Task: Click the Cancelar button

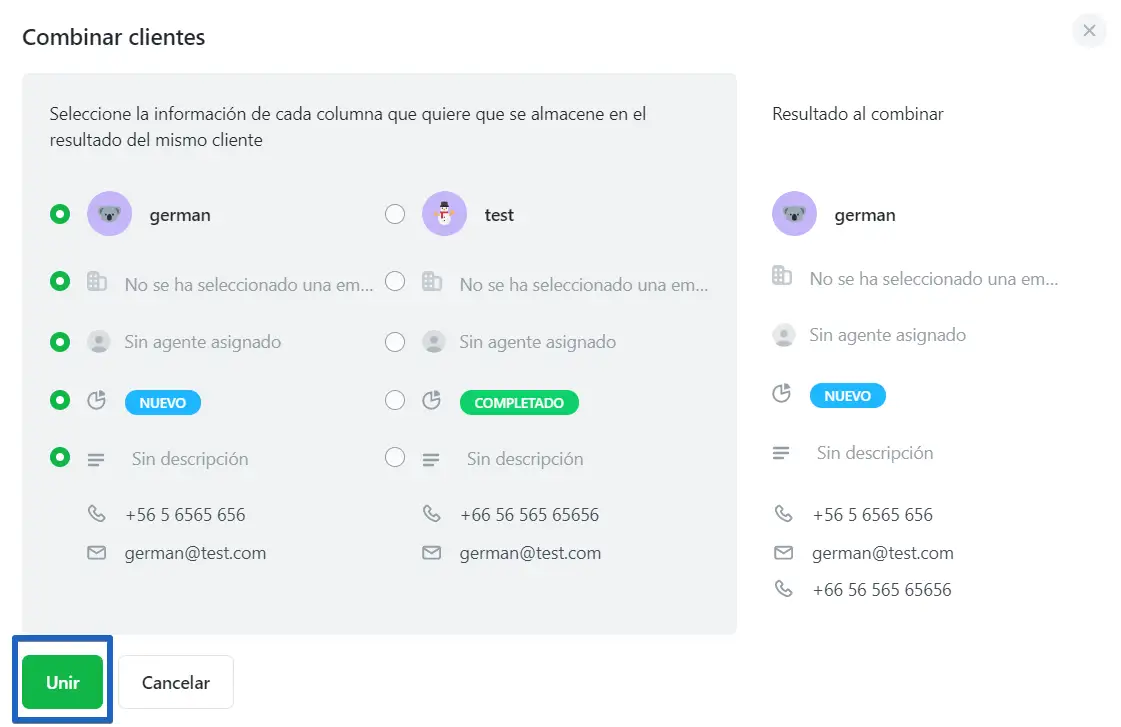Action: (x=176, y=682)
